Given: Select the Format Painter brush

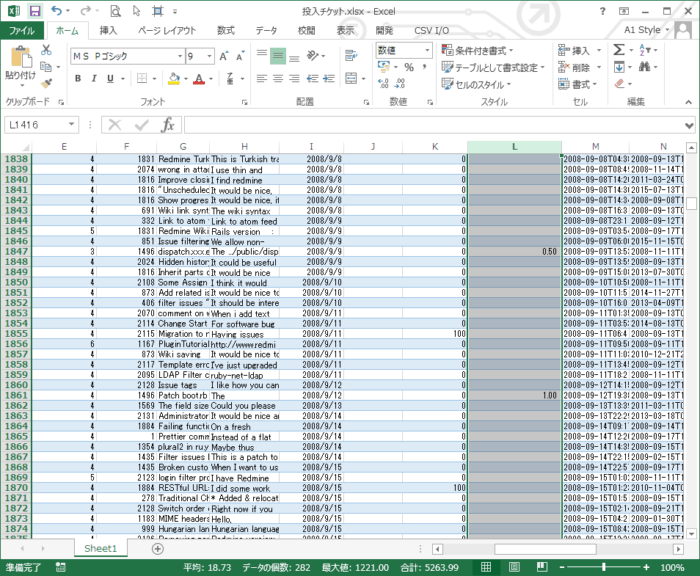Looking at the screenshot, I should pos(46,83).
